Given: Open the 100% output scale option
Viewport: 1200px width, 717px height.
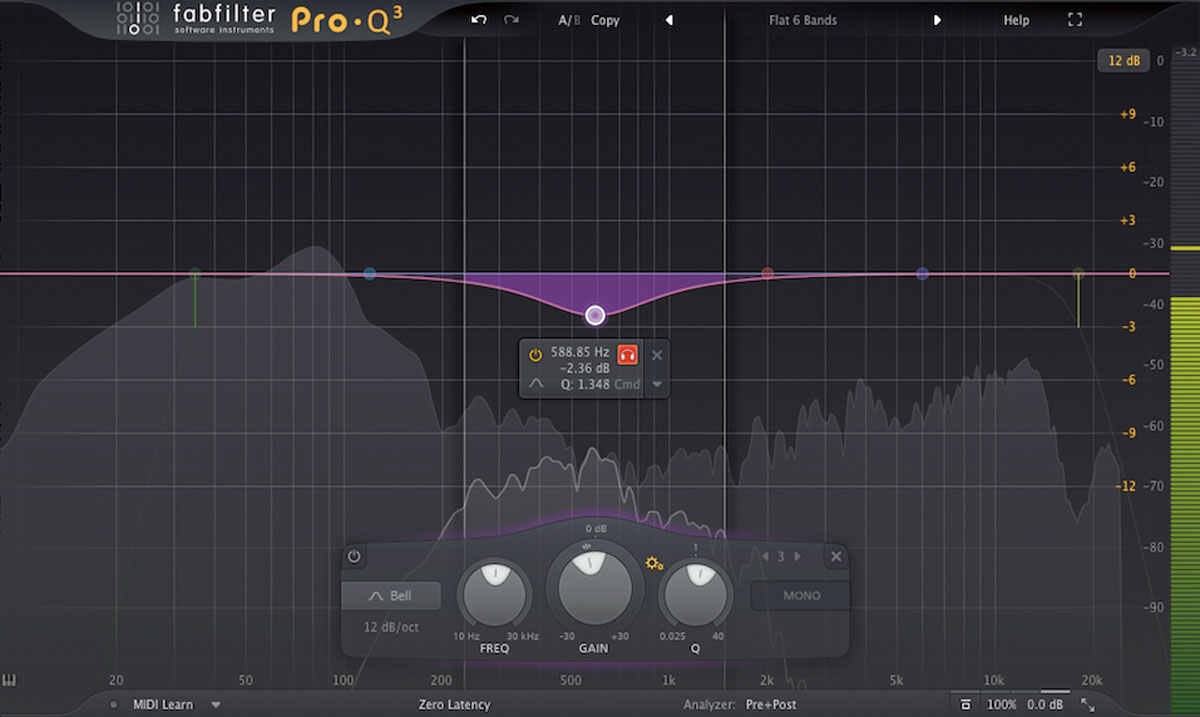Looking at the screenshot, I should (x=1001, y=705).
